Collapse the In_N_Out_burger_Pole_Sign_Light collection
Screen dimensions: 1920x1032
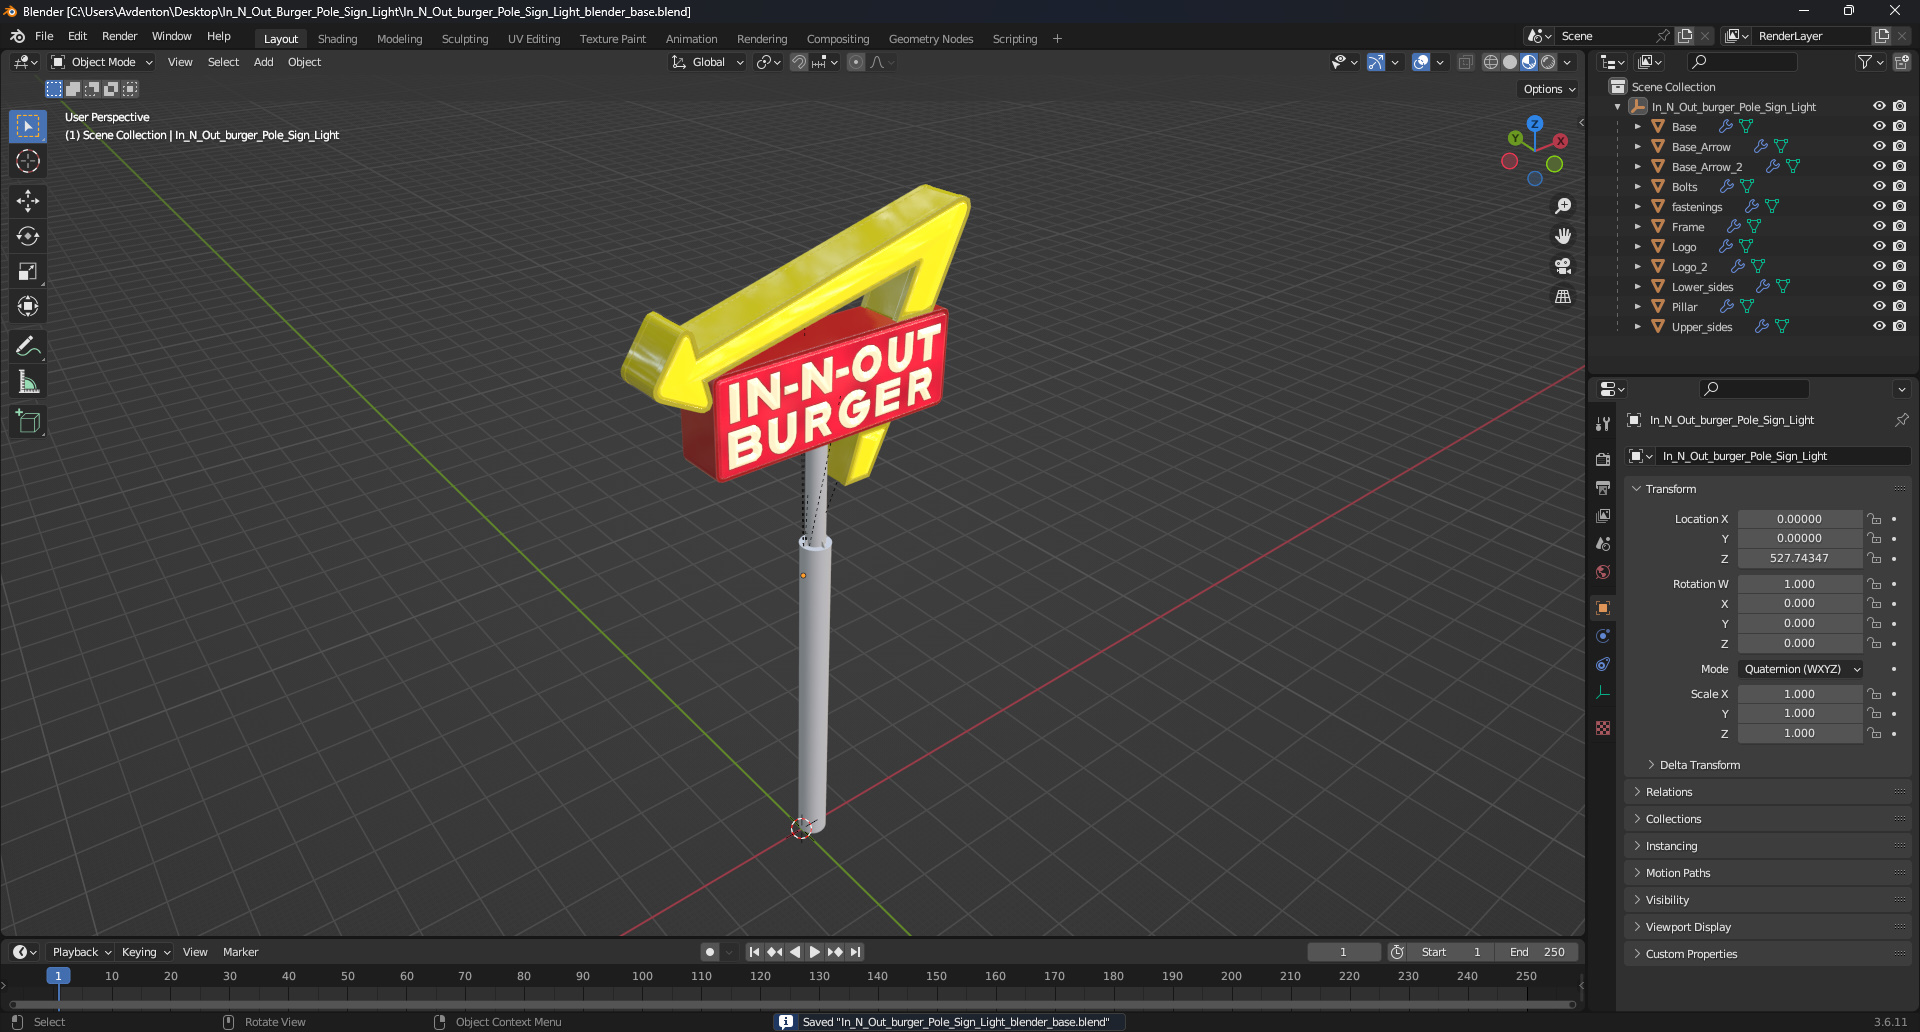click(1618, 107)
